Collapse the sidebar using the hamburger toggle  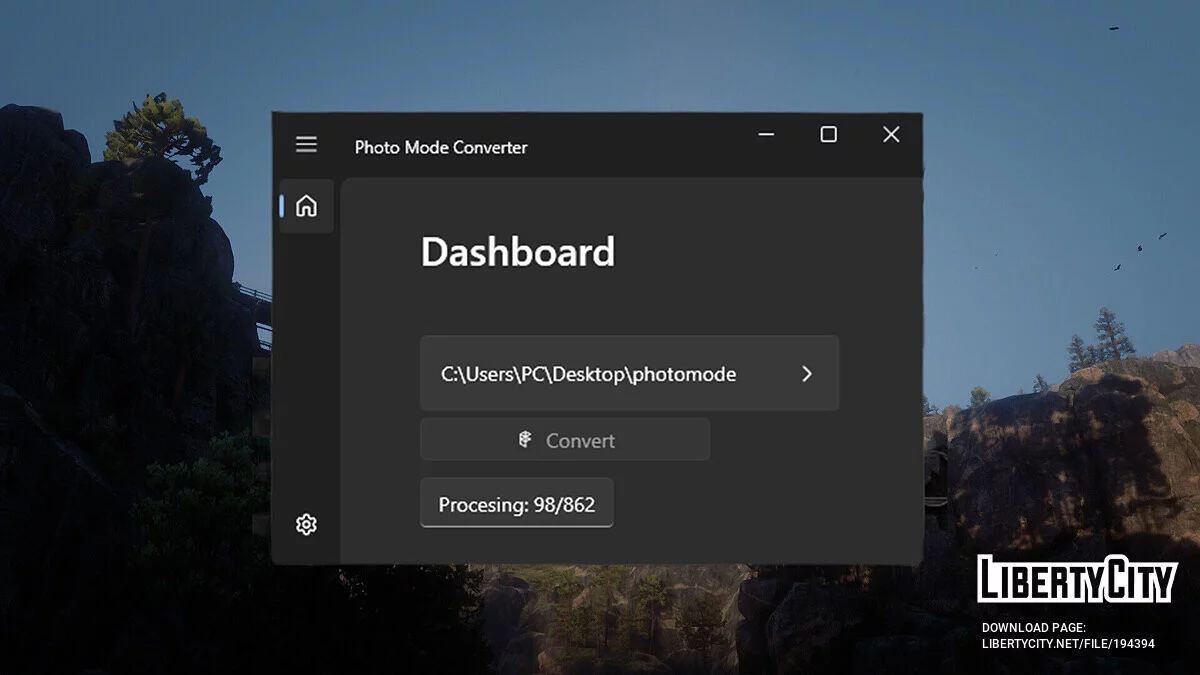pyautogui.click(x=306, y=143)
